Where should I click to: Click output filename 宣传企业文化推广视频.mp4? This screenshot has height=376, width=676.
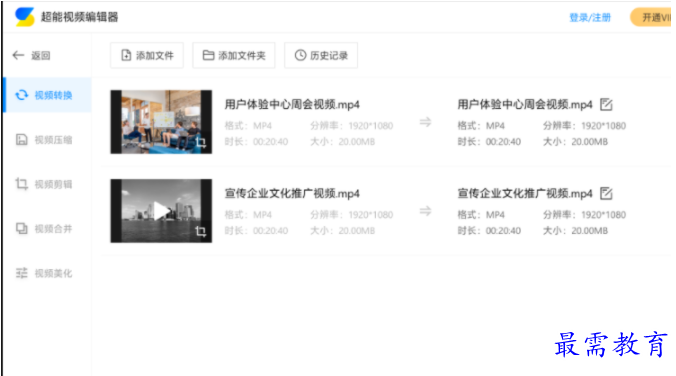point(525,194)
